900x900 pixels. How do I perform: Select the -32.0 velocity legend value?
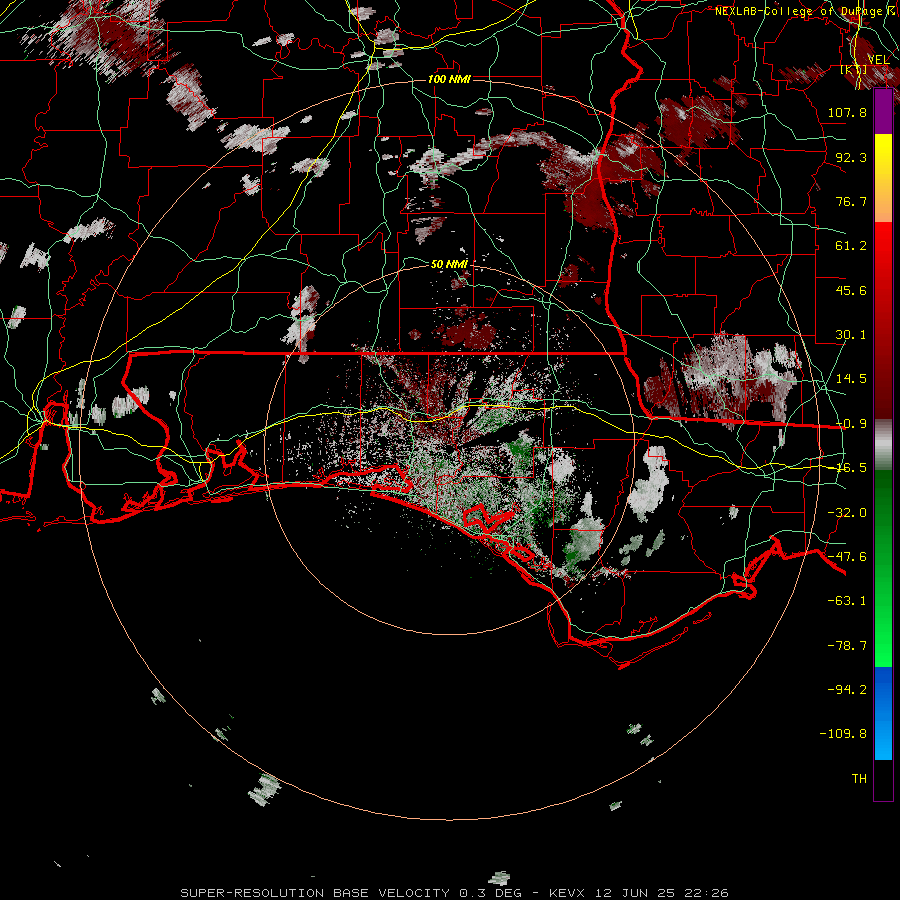coord(847,513)
